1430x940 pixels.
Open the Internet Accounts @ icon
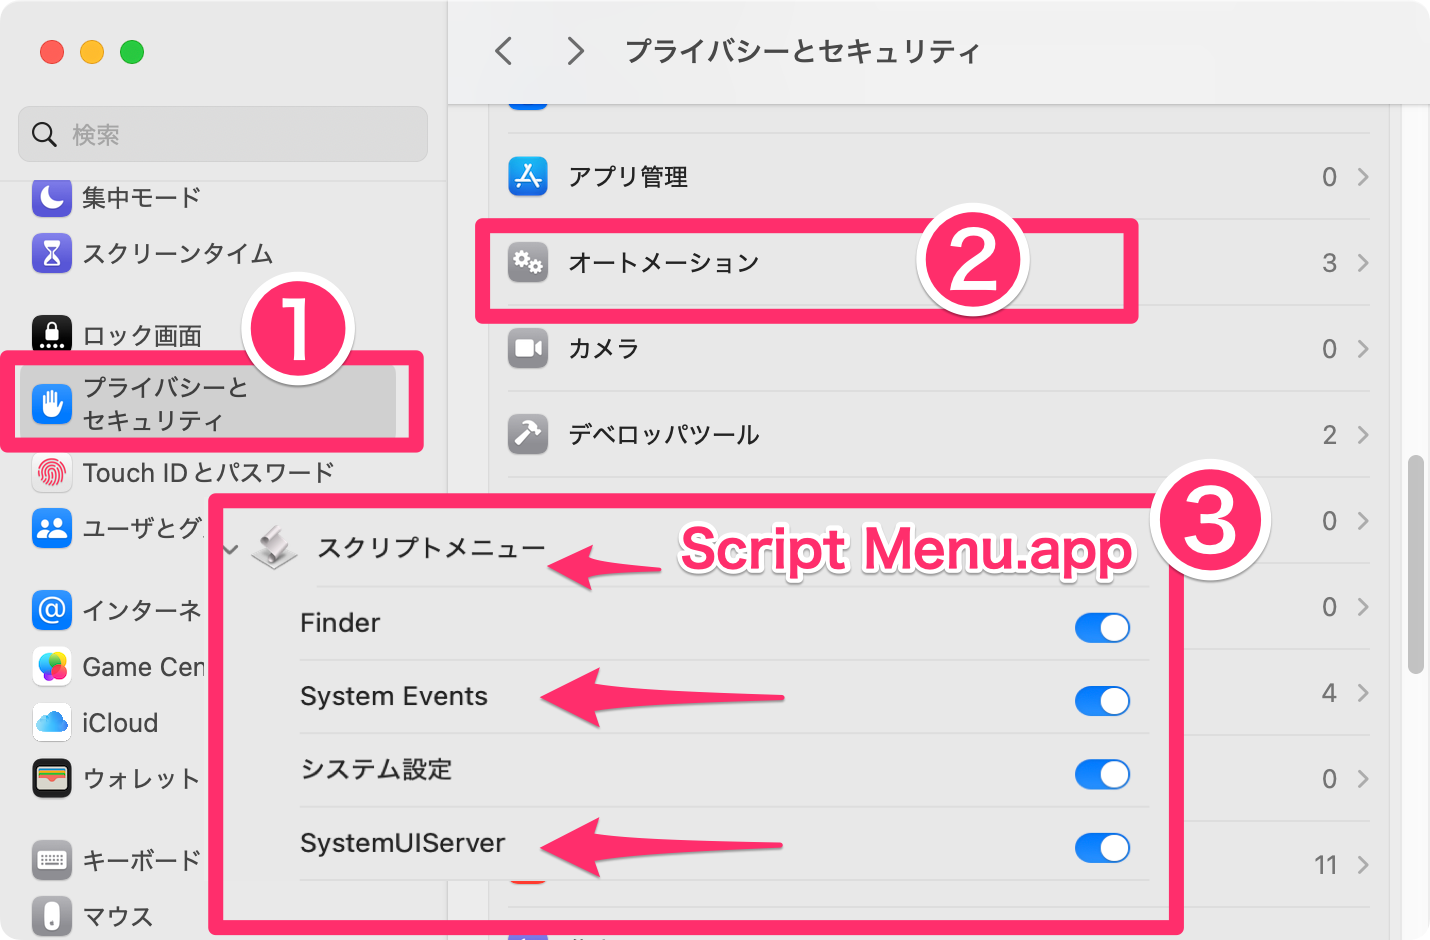tap(52, 609)
